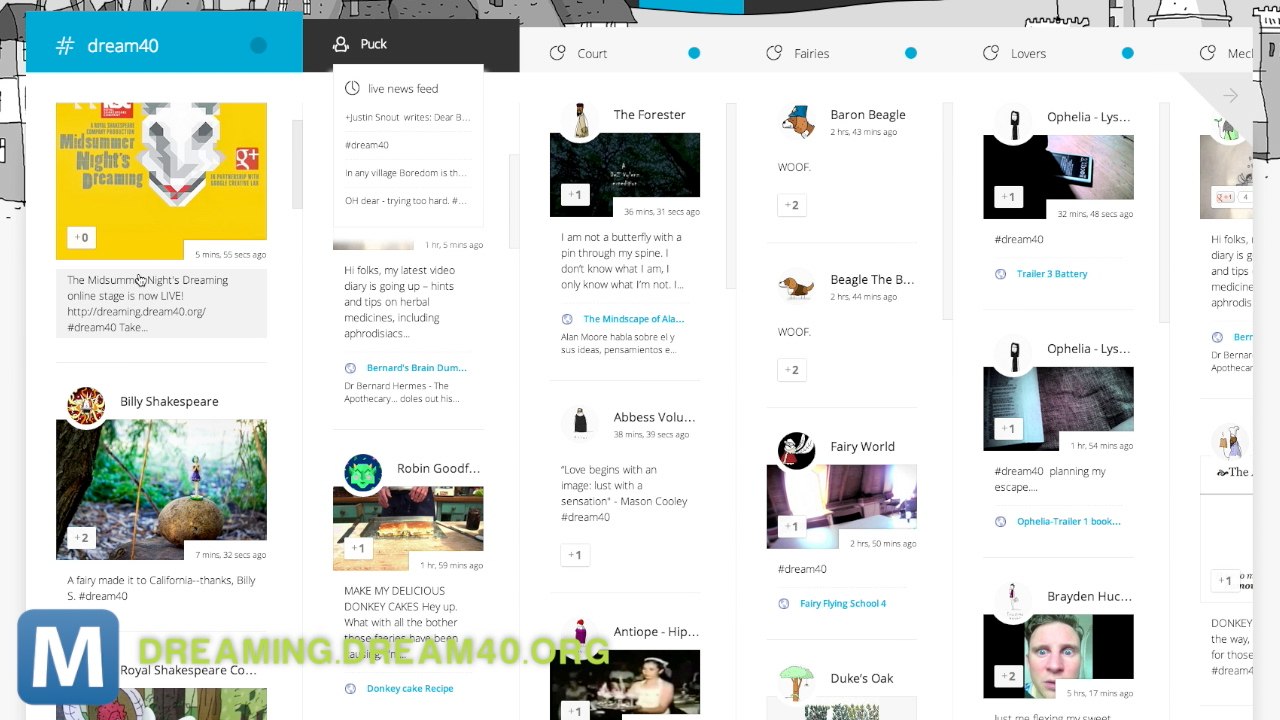Toggle the dot on the dream40 tab
Viewport: 1280px width, 720px height.
click(x=259, y=45)
